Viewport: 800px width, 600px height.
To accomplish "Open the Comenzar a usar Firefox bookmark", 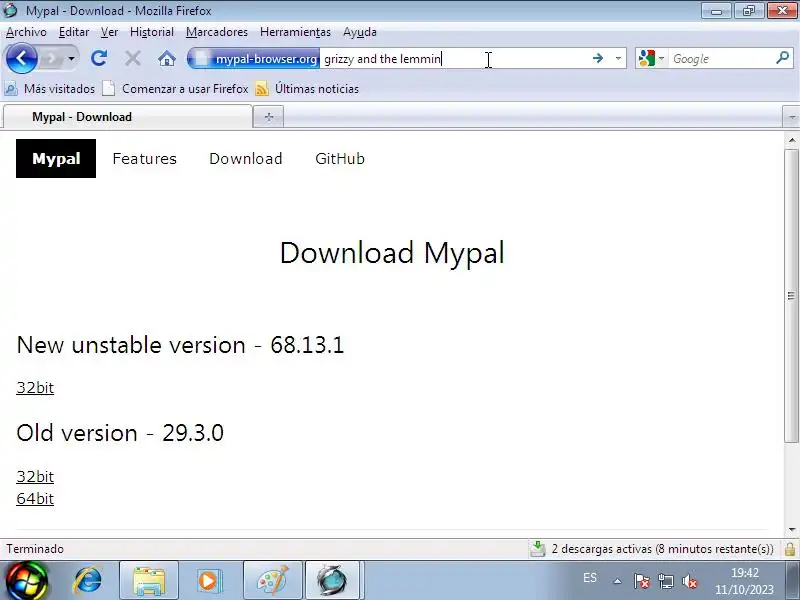I will pyautogui.click(x=176, y=89).
